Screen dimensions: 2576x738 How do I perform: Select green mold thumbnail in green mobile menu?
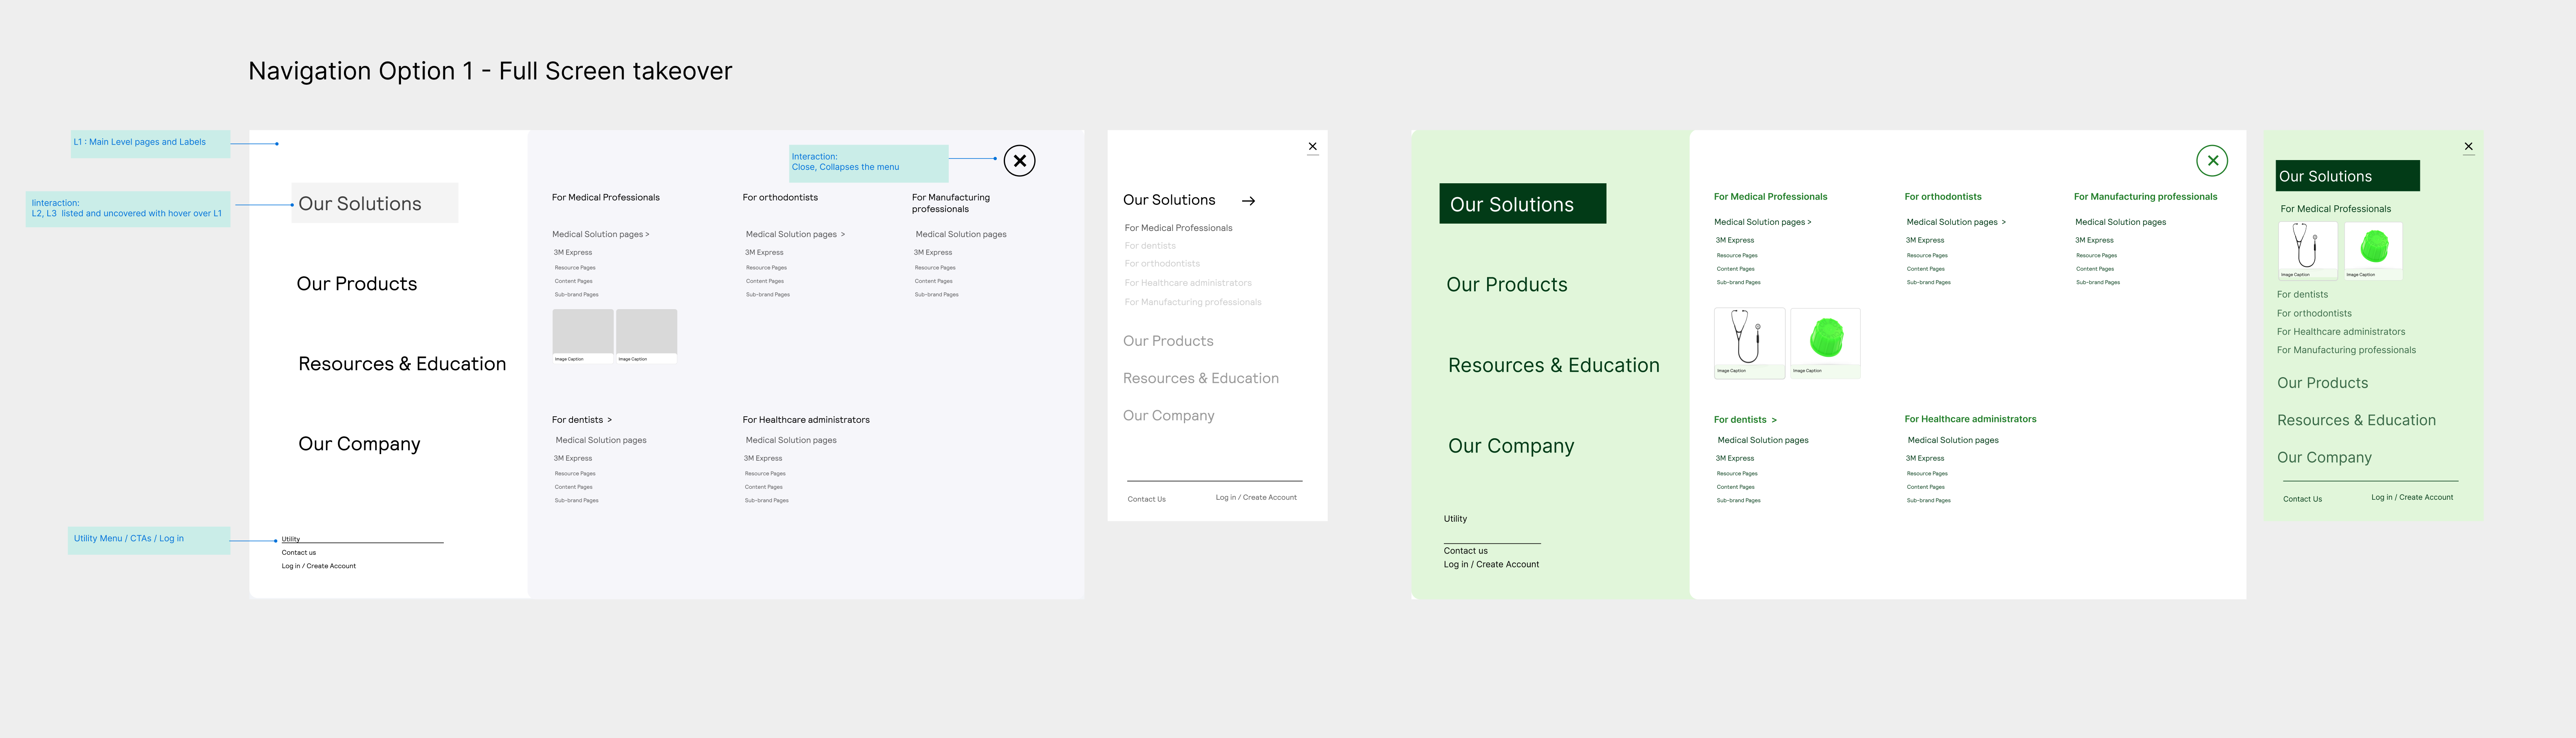[2373, 250]
